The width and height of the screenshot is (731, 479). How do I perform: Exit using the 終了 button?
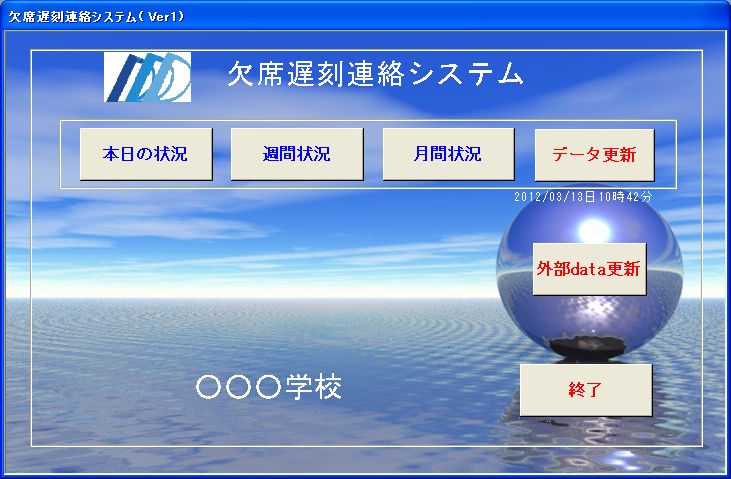pos(586,390)
